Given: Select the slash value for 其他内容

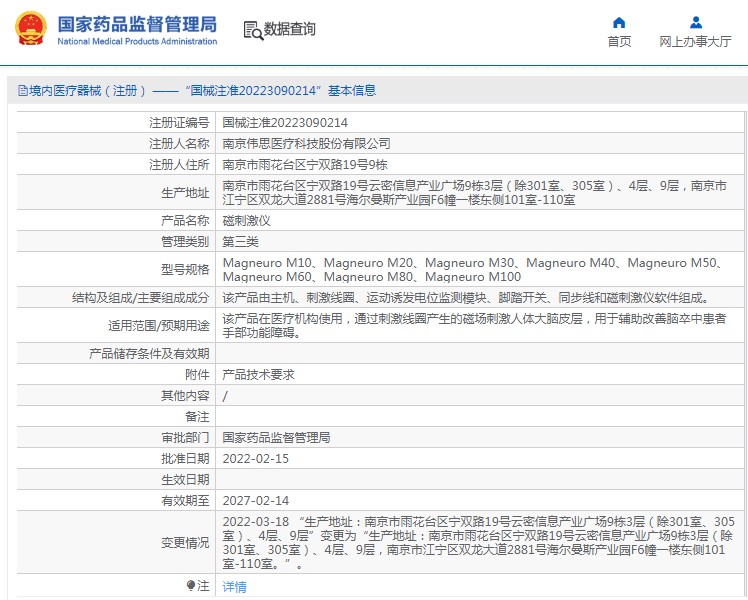Looking at the screenshot, I should pos(225,396).
